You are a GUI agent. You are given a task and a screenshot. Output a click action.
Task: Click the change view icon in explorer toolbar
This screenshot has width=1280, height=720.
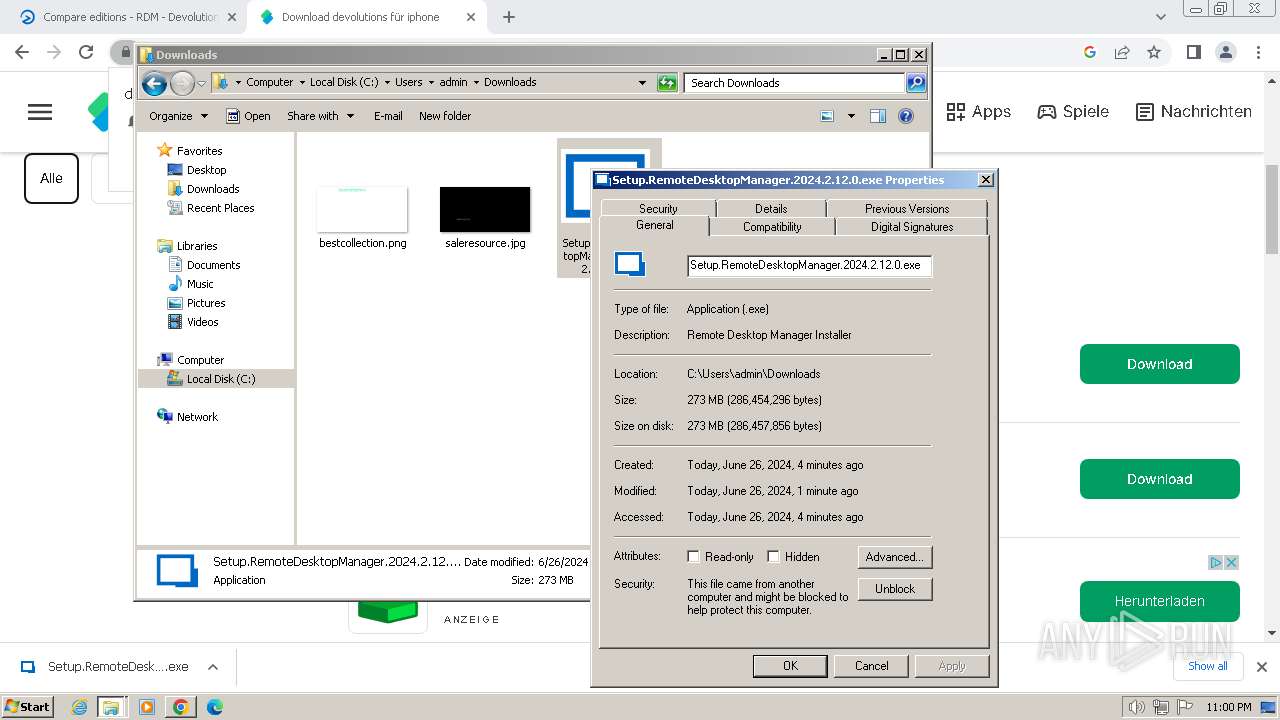click(x=827, y=116)
